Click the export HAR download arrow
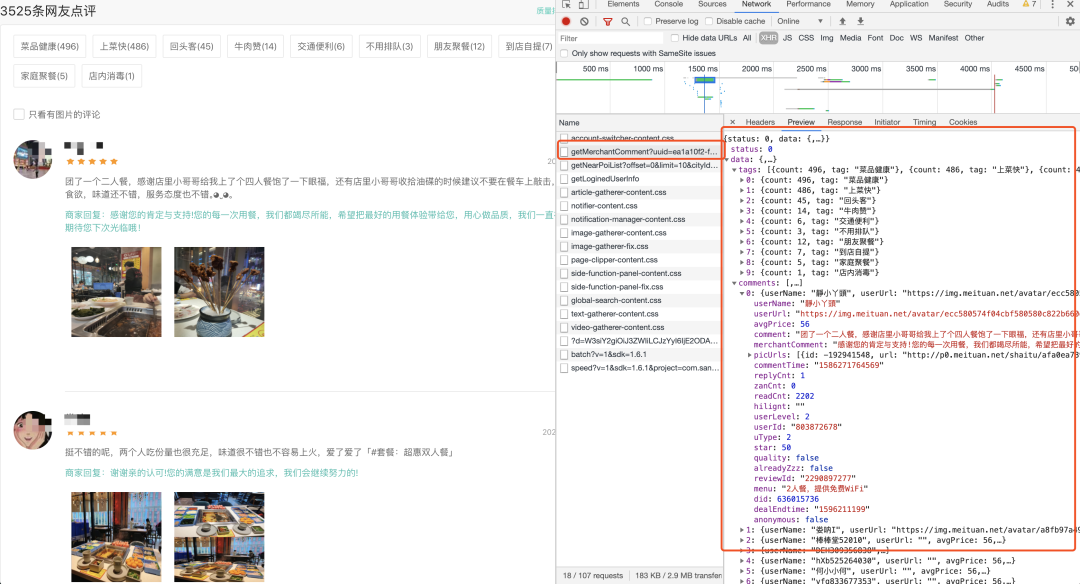 [x=860, y=21]
